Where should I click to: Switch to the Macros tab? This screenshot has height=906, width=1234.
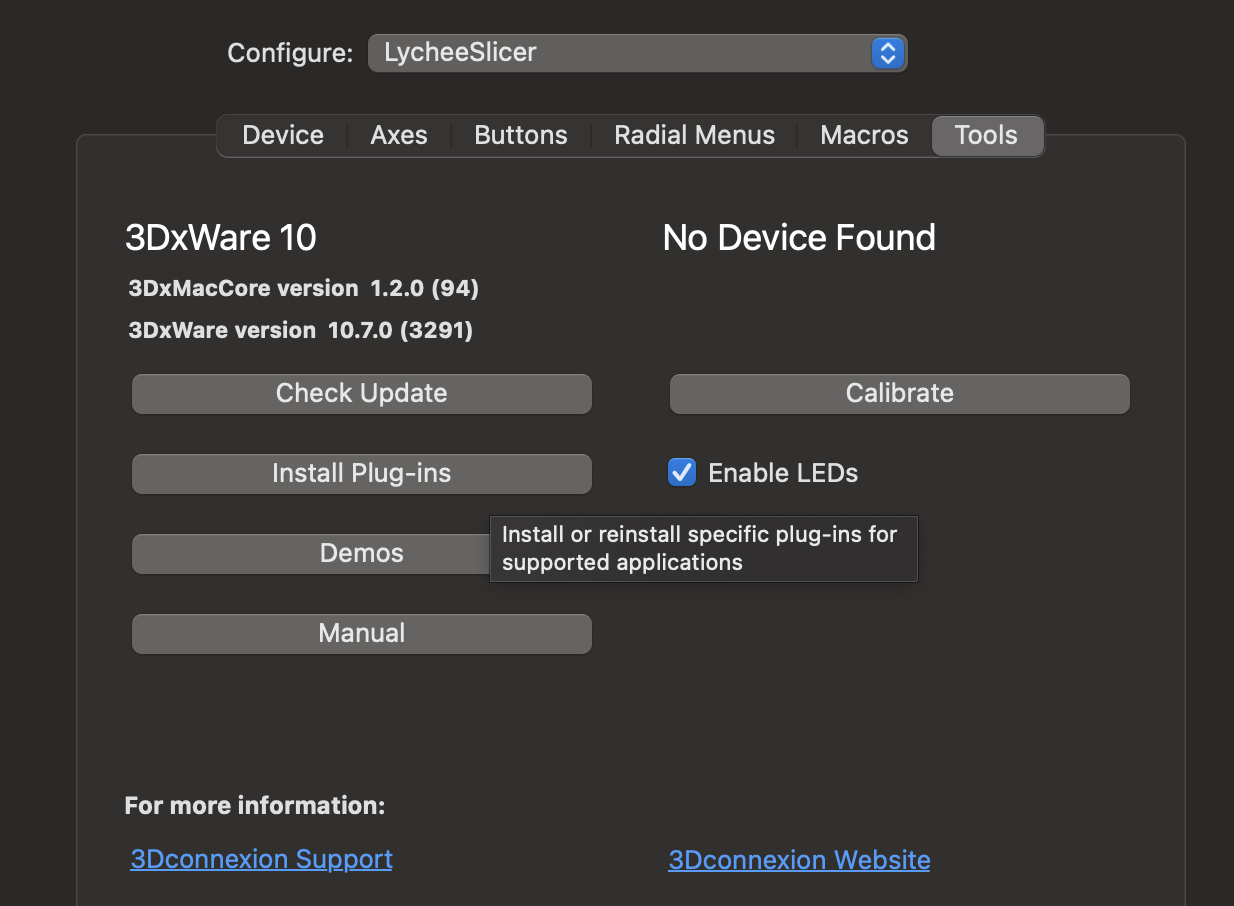[863, 134]
